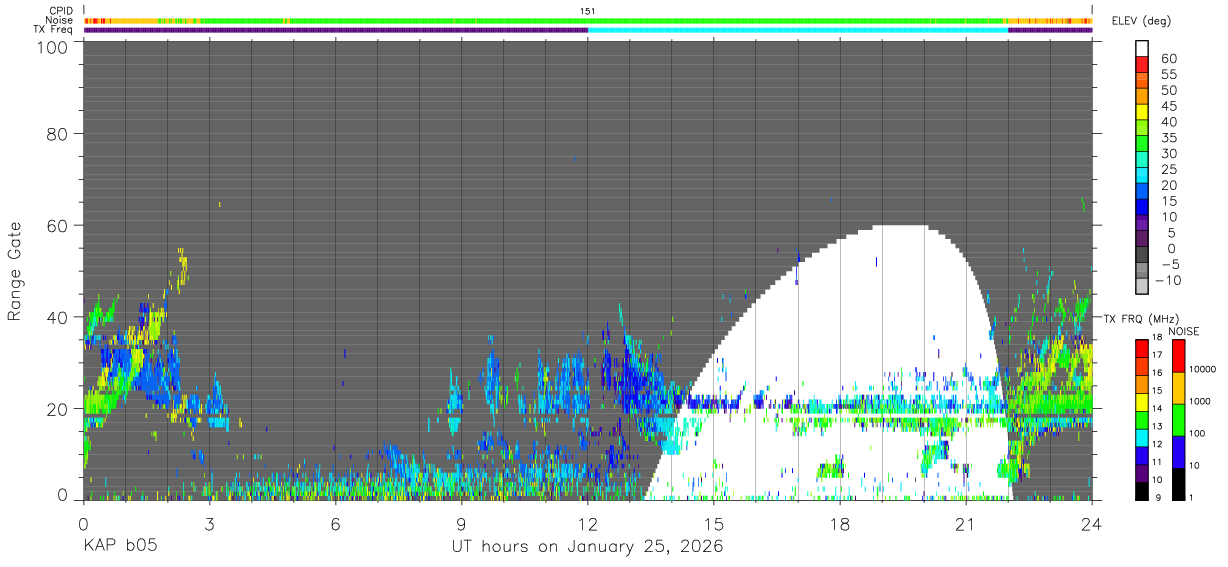This screenshot has height=567, width=1228.
Task: Click the '30' label on the ELEV scale
Action: coord(1167,153)
